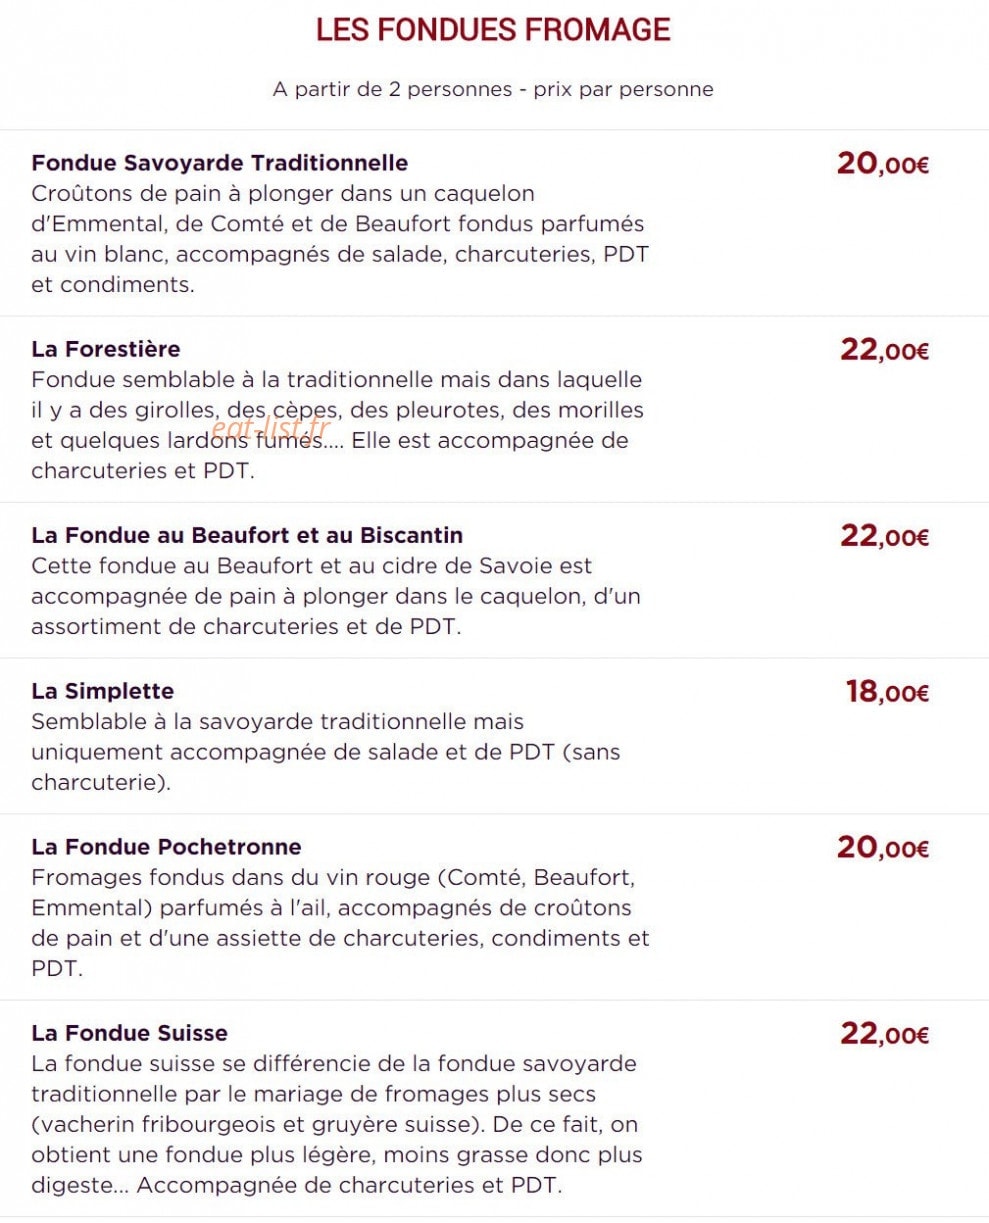Select La Simplette menu item
The image size is (989, 1223).
point(102,691)
